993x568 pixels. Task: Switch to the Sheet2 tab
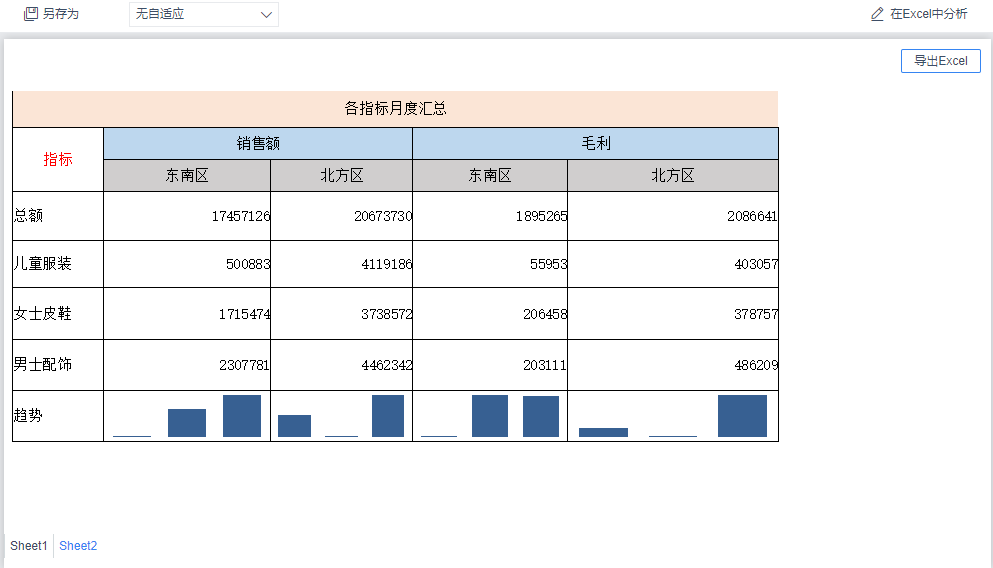(78, 545)
